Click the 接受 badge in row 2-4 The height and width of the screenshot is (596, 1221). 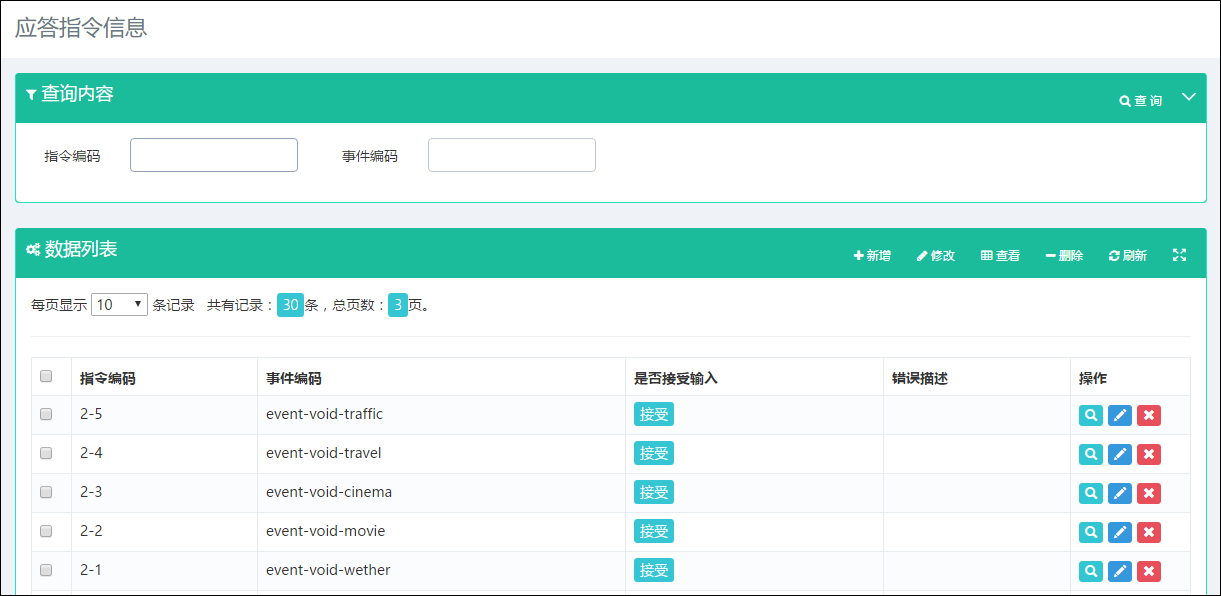tap(654, 453)
